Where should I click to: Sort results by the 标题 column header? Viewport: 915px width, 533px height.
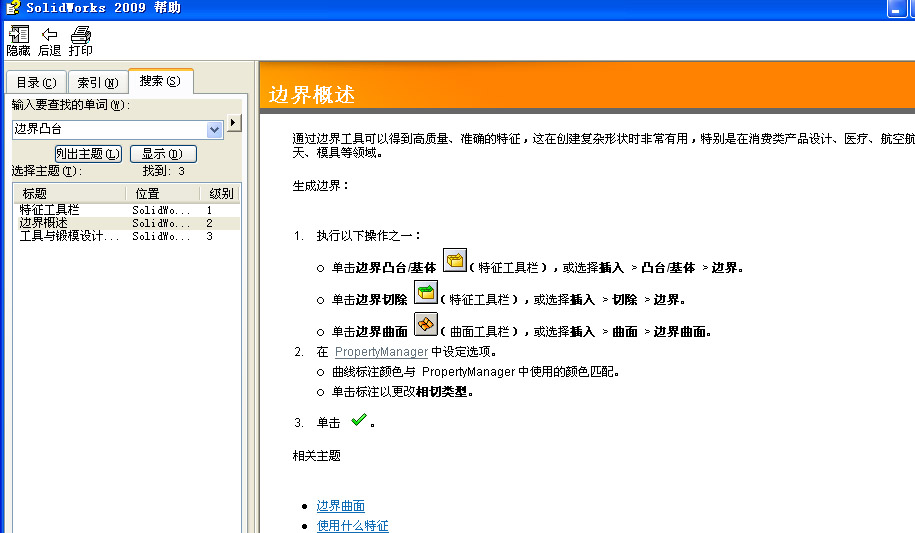(x=69, y=193)
